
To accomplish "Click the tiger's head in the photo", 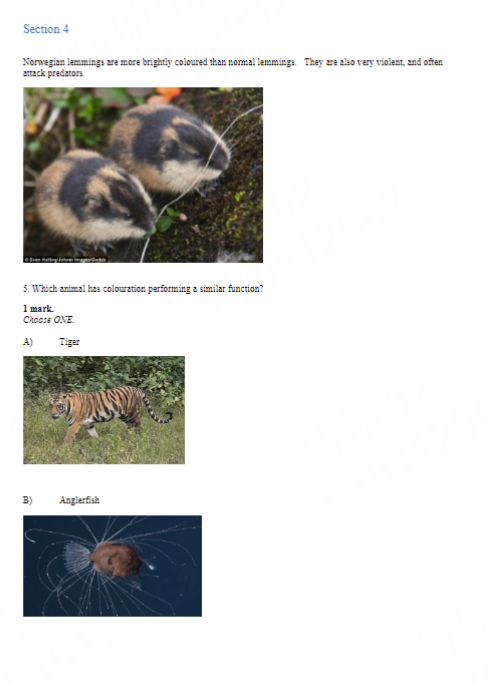I will [x=57, y=406].
